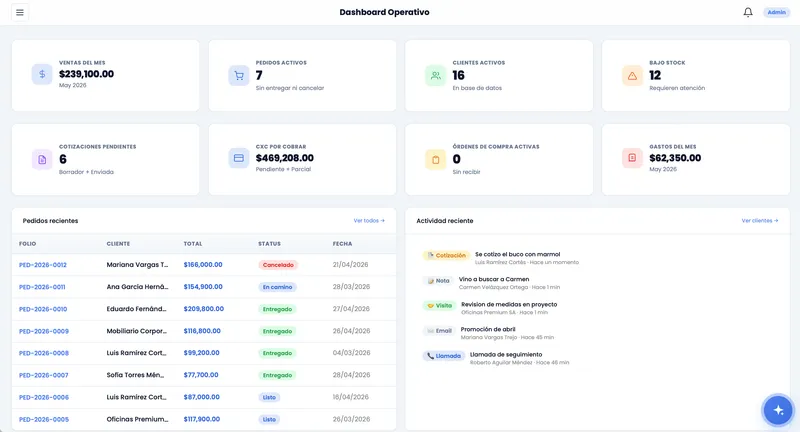The width and height of the screenshot is (800, 432).
Task: Click the warning triangle icon on Bajo Stock
Action: (x=632, y=76)
